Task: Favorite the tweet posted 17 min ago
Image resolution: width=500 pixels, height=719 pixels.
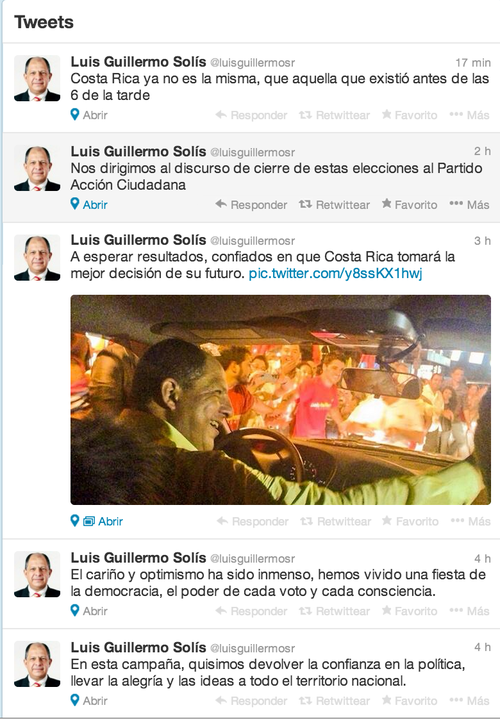Action: tap(410, 115)
